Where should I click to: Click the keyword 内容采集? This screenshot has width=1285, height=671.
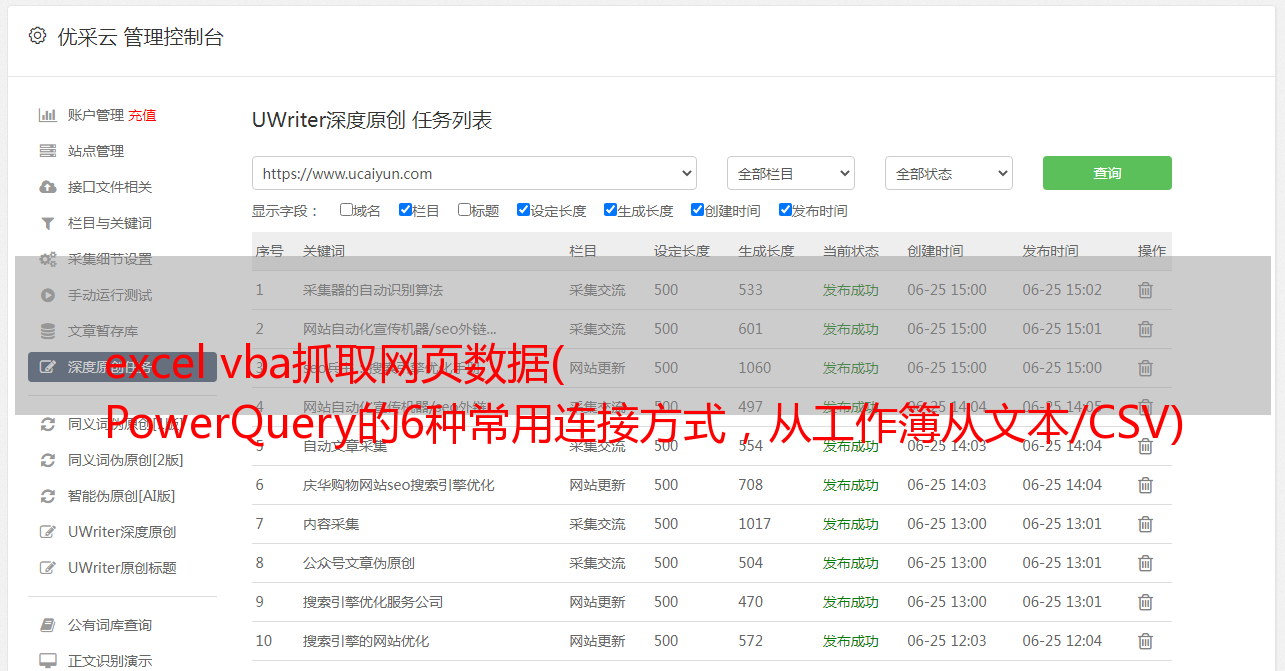click(x=331, y=524)
